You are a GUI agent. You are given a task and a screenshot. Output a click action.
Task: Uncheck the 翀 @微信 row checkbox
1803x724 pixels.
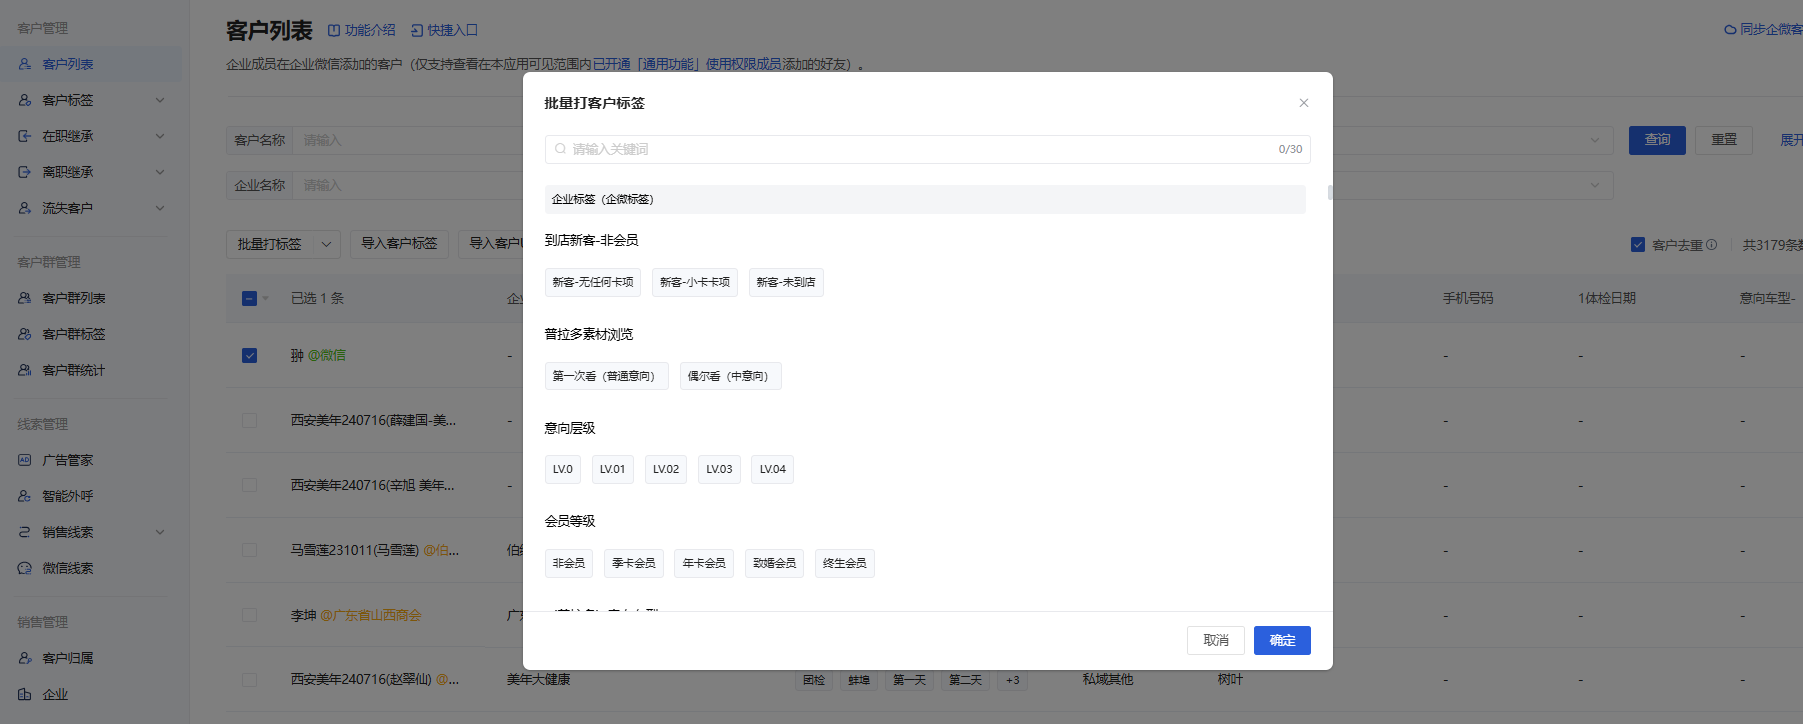coord(250,355)
